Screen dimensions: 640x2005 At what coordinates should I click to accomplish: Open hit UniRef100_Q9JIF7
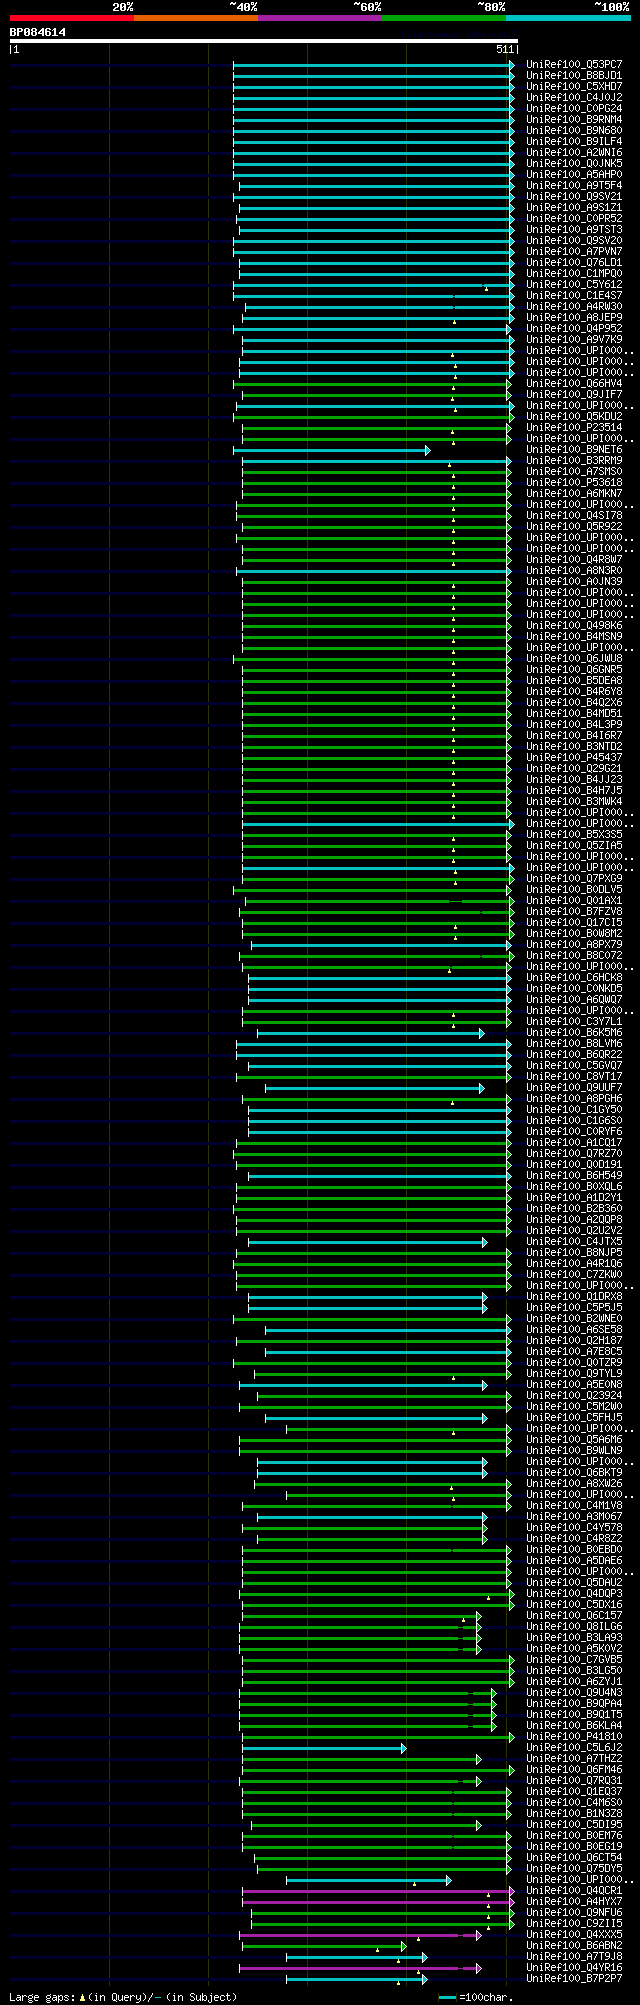(x=574, y=395)
